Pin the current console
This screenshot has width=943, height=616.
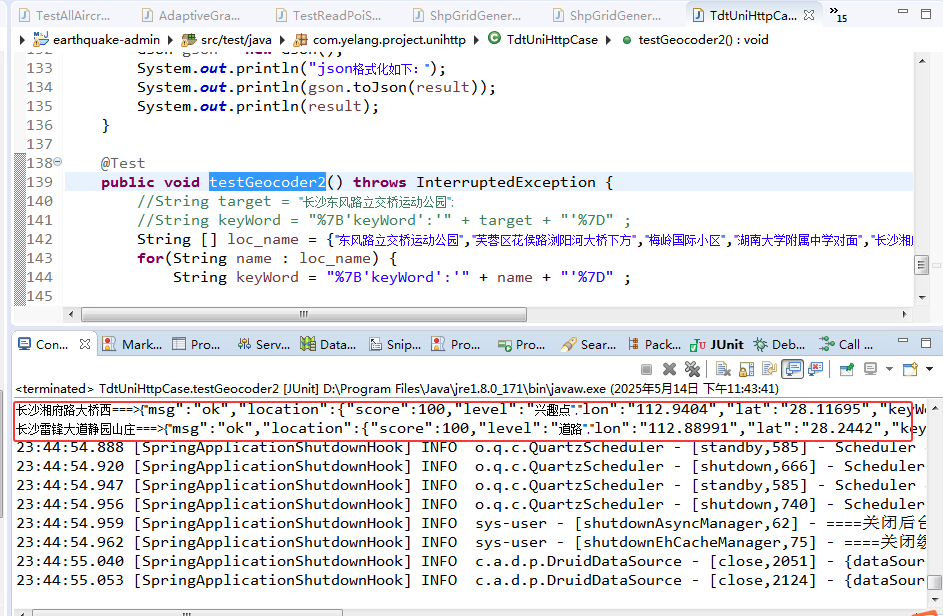click(847, 369)
